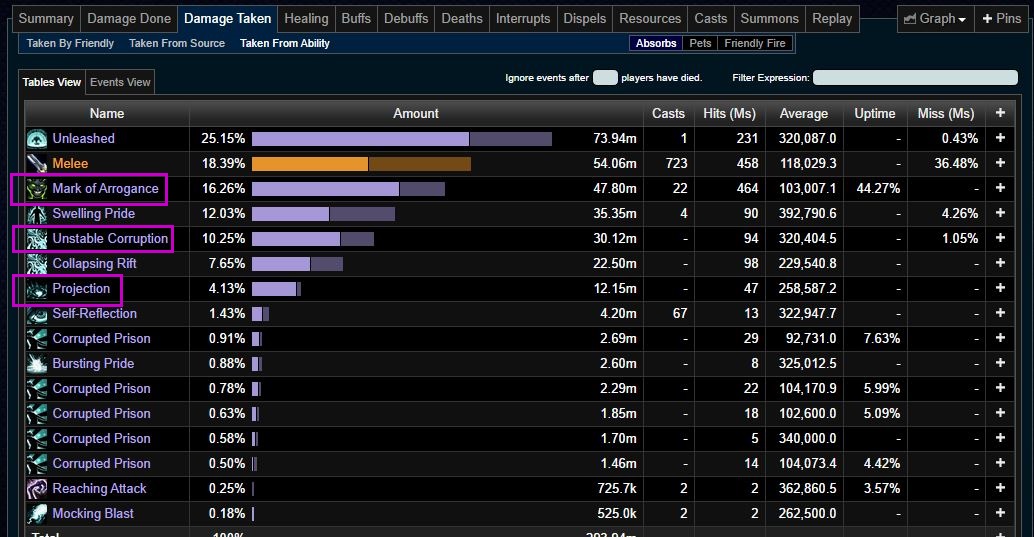
Task: Click the Melee orange damage bar
Action: coord(310,164)
